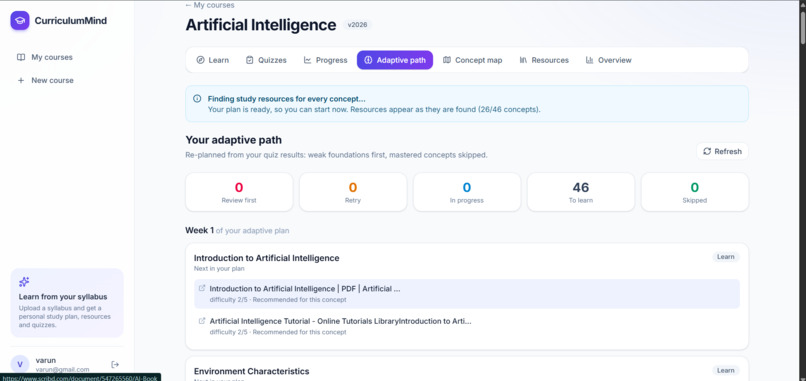The height and width of the screenshot is (381, 806).
Task: Click the varun username in the sidebar
Action: (x=46, y=360)
